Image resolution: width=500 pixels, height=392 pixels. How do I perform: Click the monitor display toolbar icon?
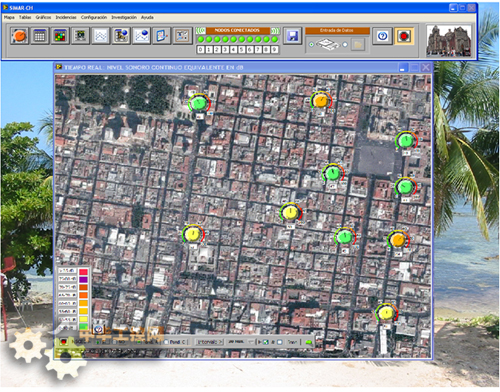(80, 36)
